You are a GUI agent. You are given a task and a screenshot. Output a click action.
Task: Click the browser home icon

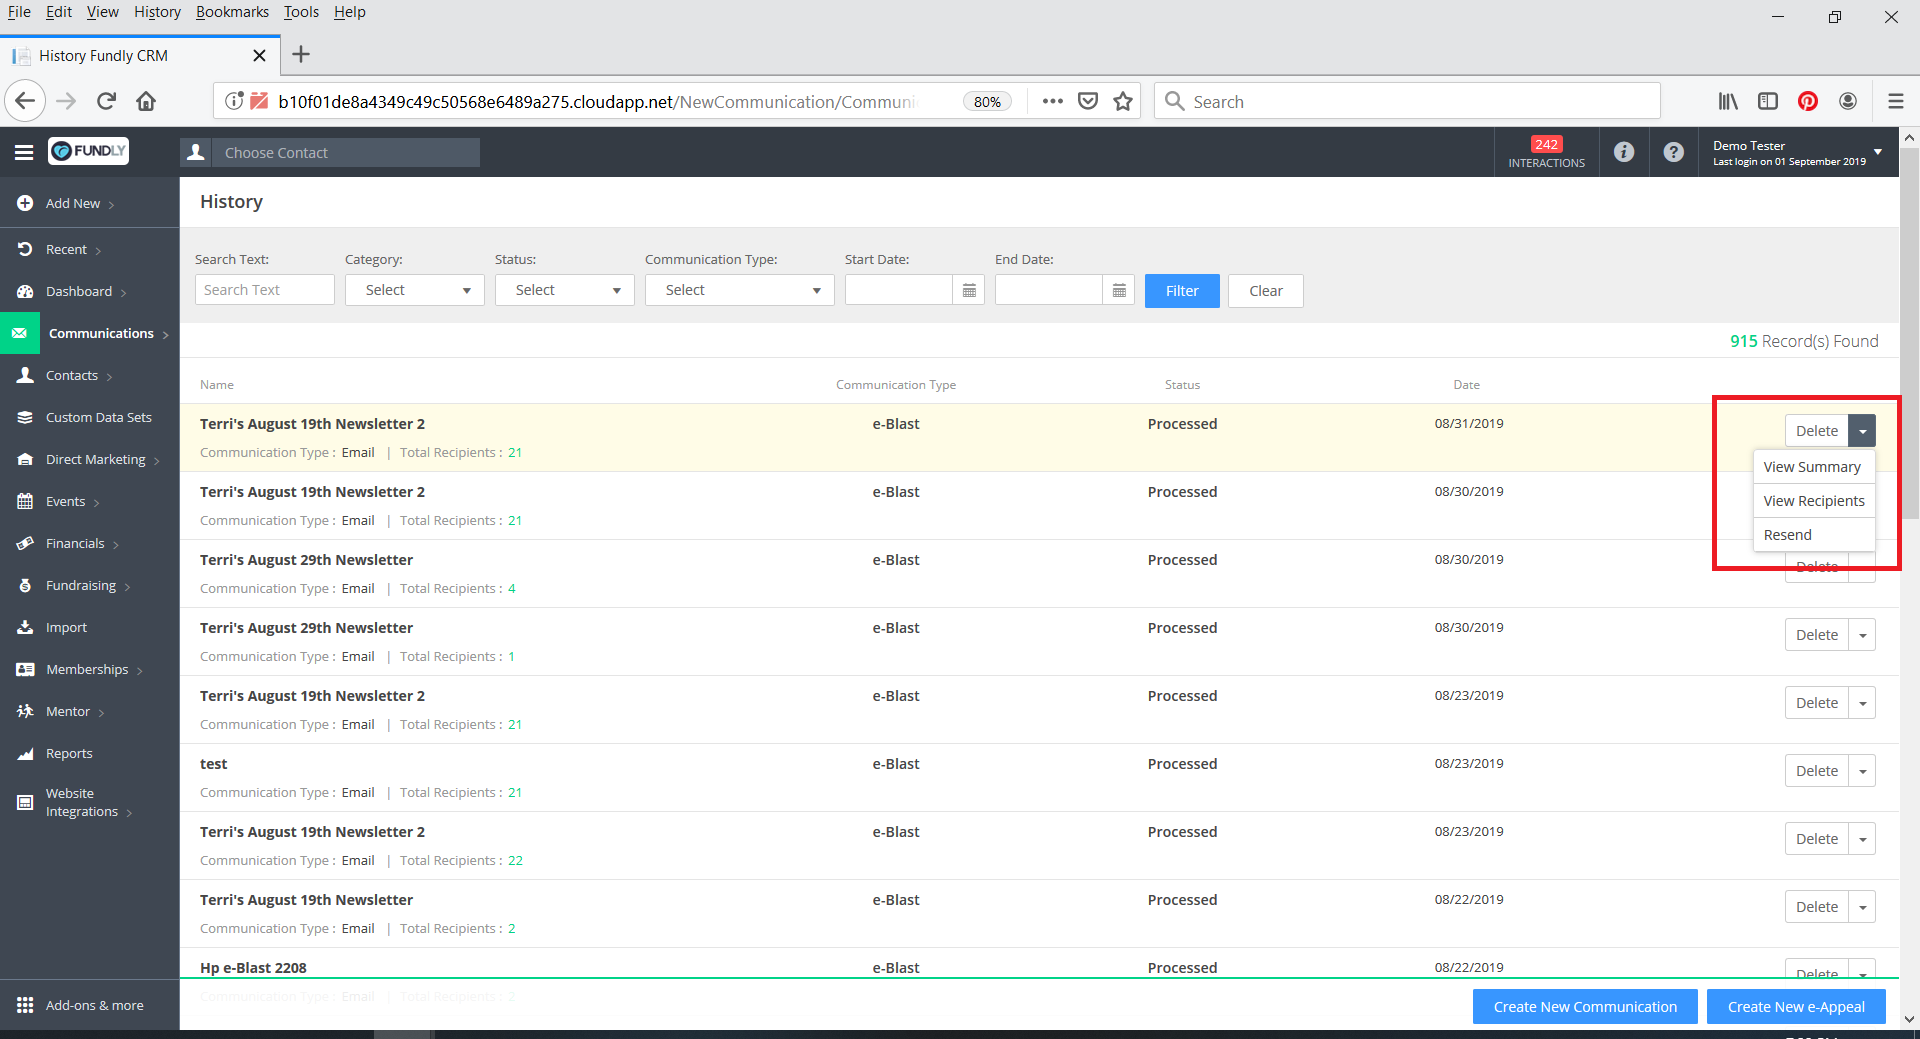(x=146, y=101)
